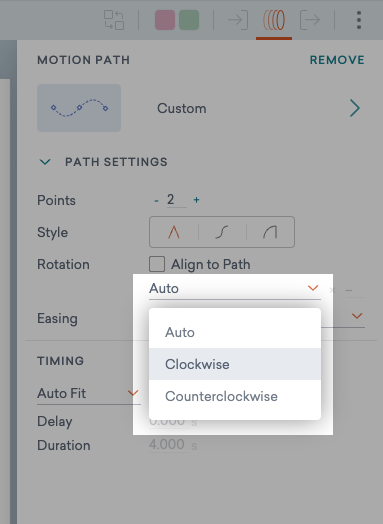The width and height of the screenshot is (383, 524).
Task: Open the Custom path chevron arrow
Action: coord(355,108)
